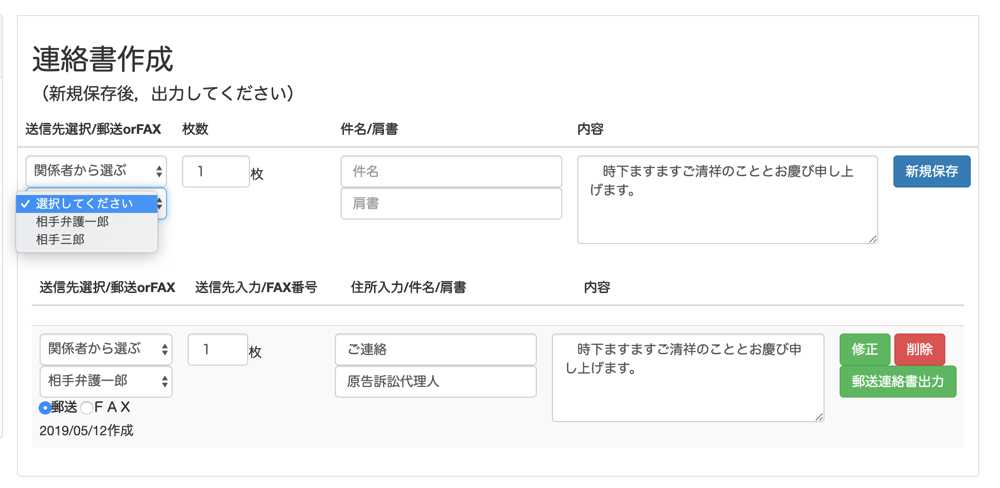Click the saved row's 枚数 number field

[x=217, y=349]
